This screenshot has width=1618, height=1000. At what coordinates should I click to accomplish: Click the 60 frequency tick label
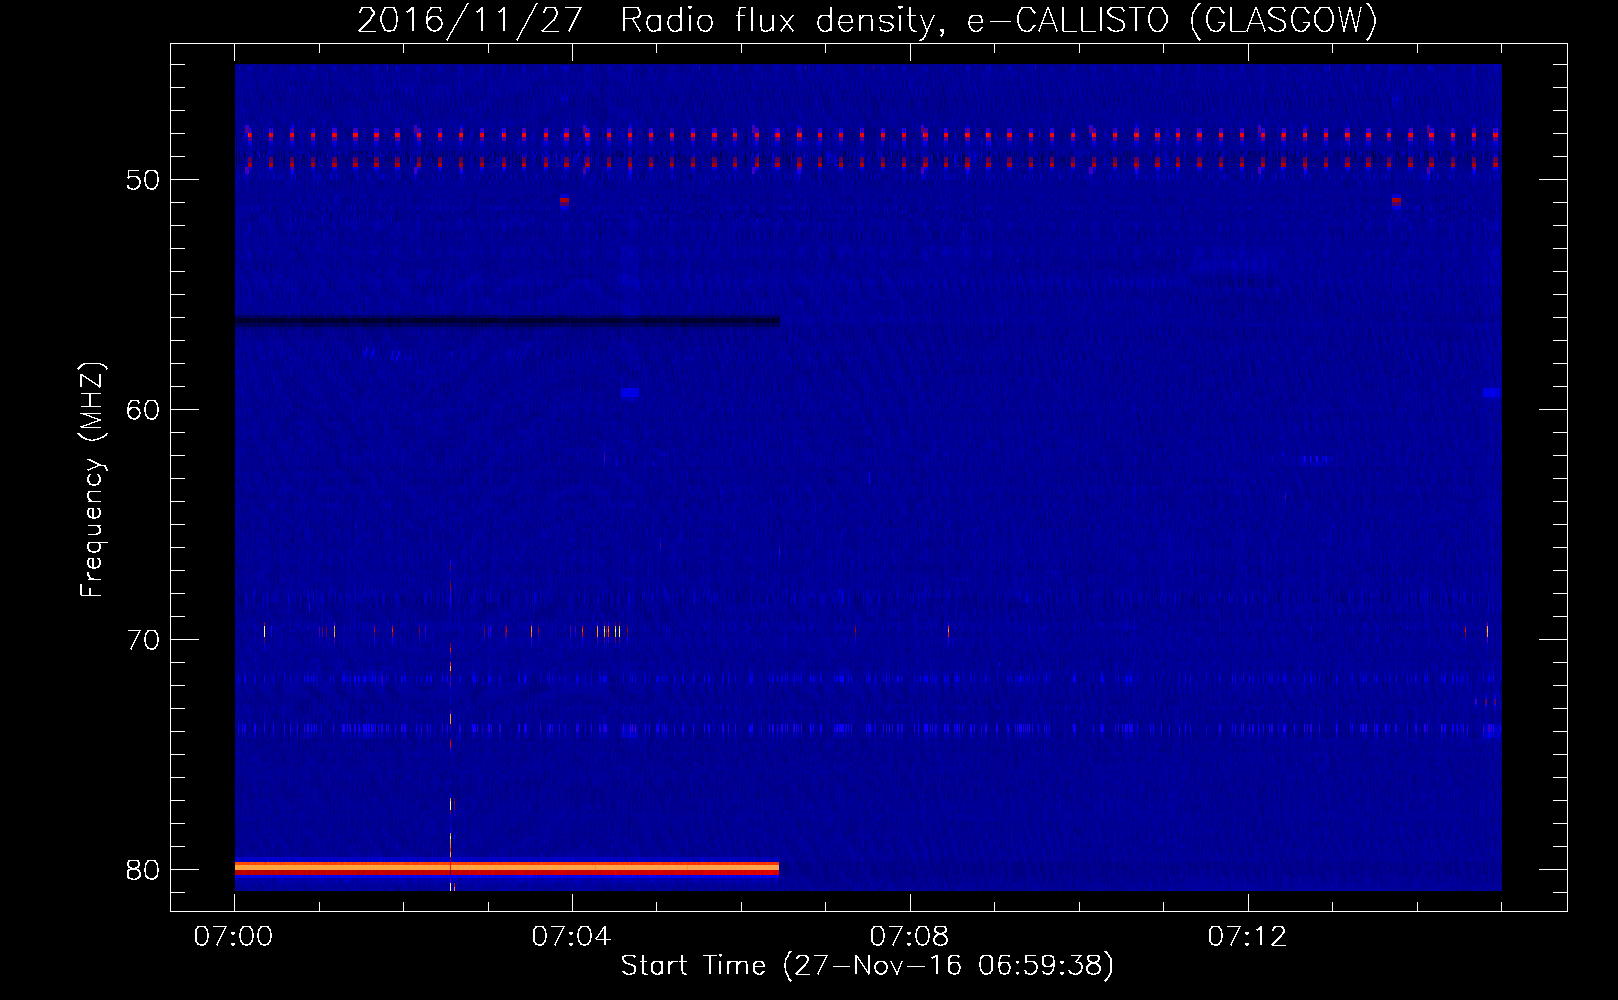(143, 410)
